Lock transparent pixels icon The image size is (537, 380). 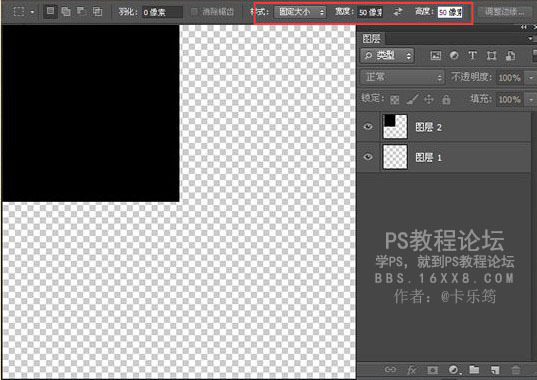pos(395,100)
